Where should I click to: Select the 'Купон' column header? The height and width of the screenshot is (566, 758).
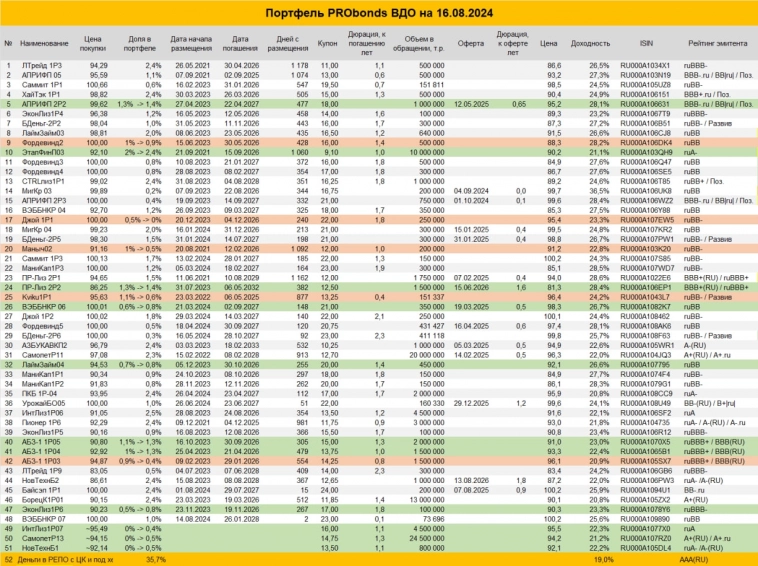(x=327, y=44)
